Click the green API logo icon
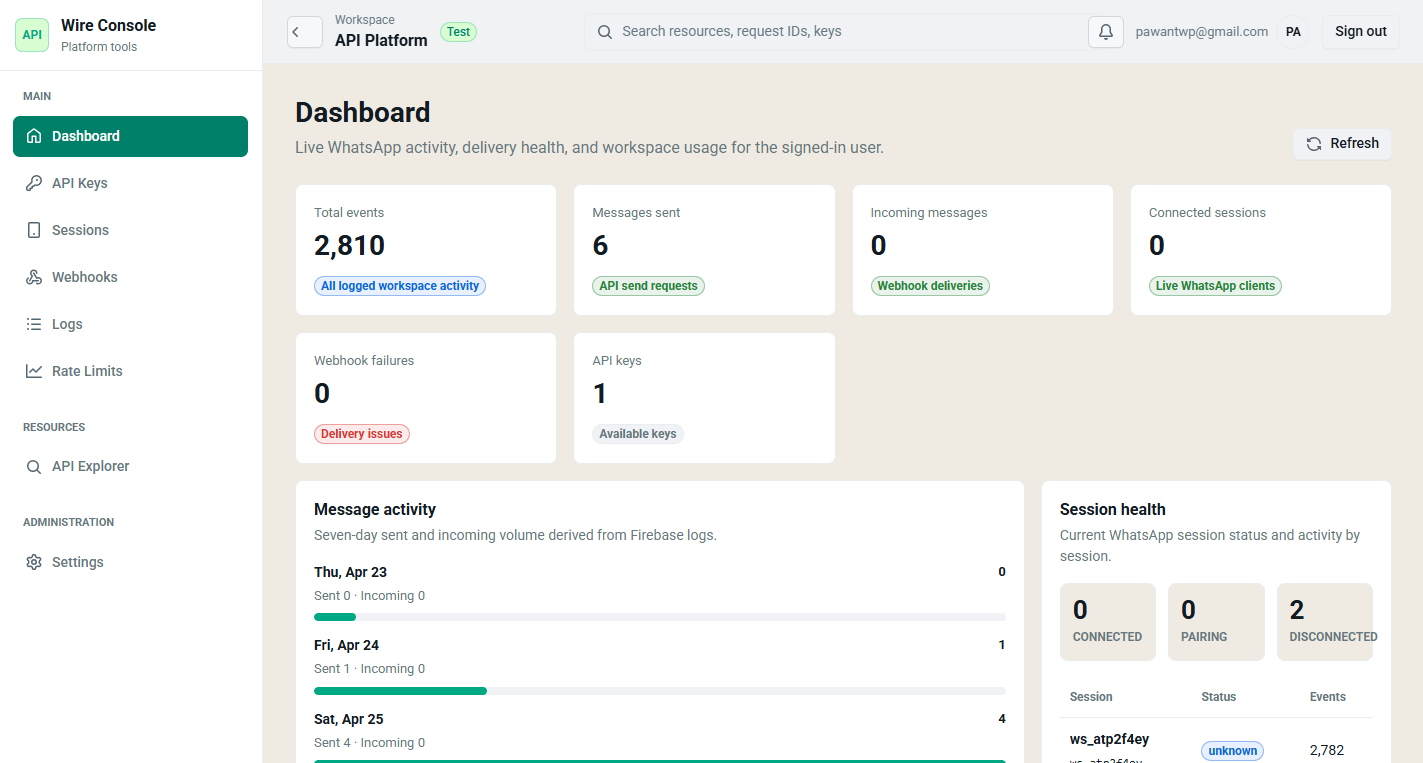 click(x=32, y=34)
